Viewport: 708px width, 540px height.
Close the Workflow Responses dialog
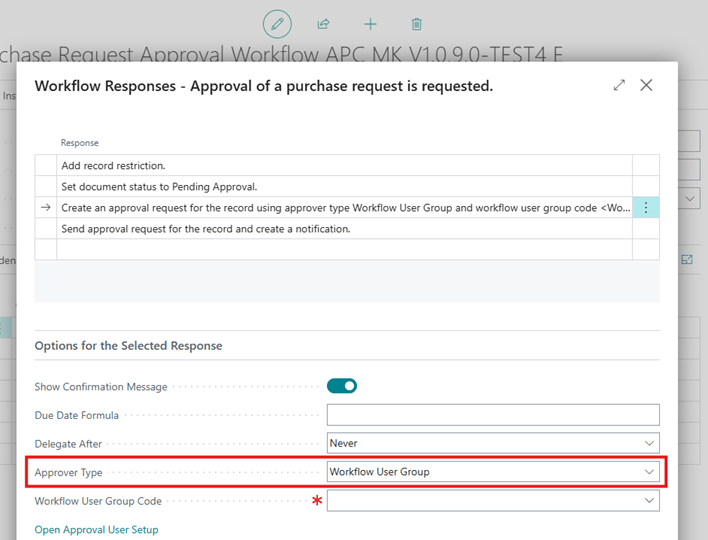point(646,86)
